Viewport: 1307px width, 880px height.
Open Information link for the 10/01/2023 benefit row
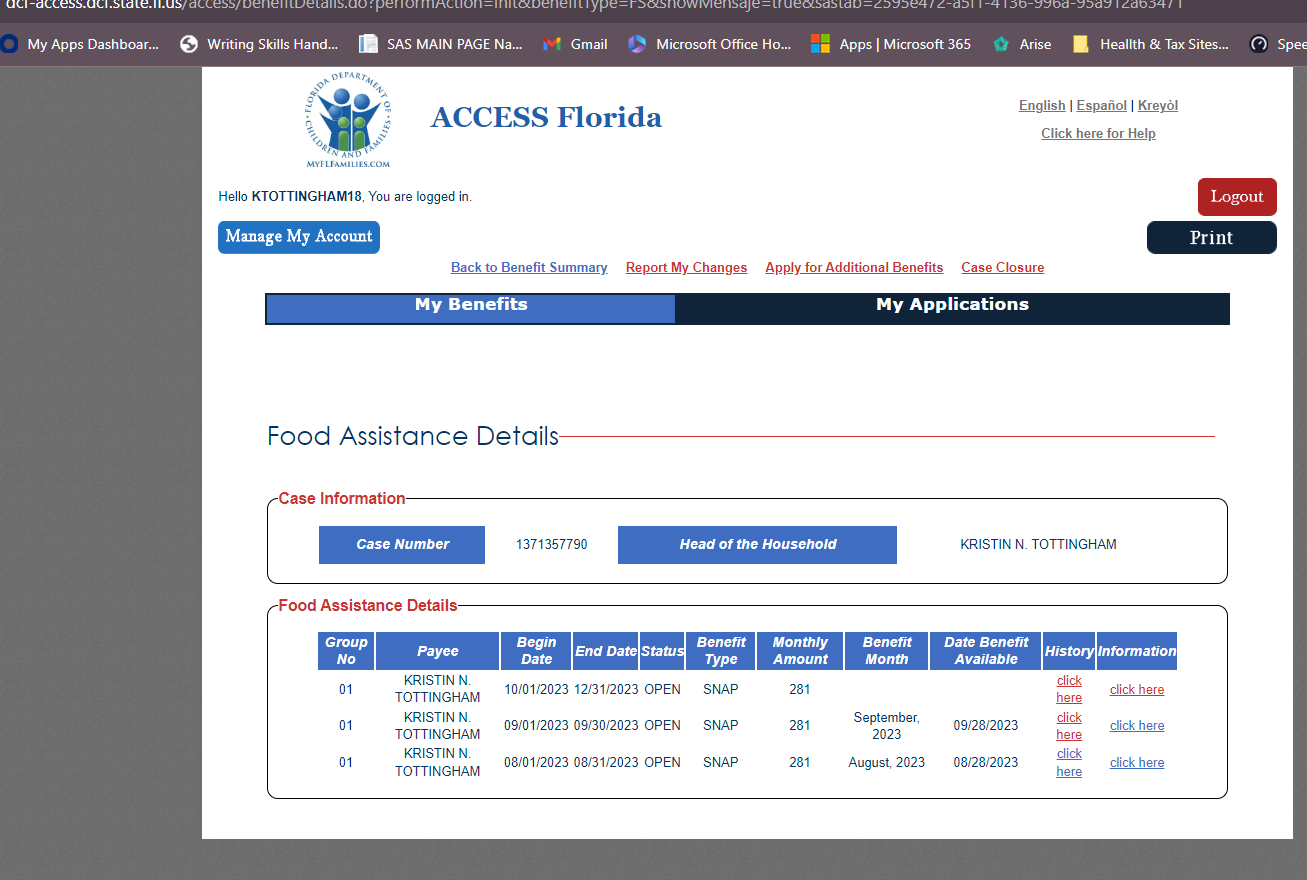(1137, 690)
